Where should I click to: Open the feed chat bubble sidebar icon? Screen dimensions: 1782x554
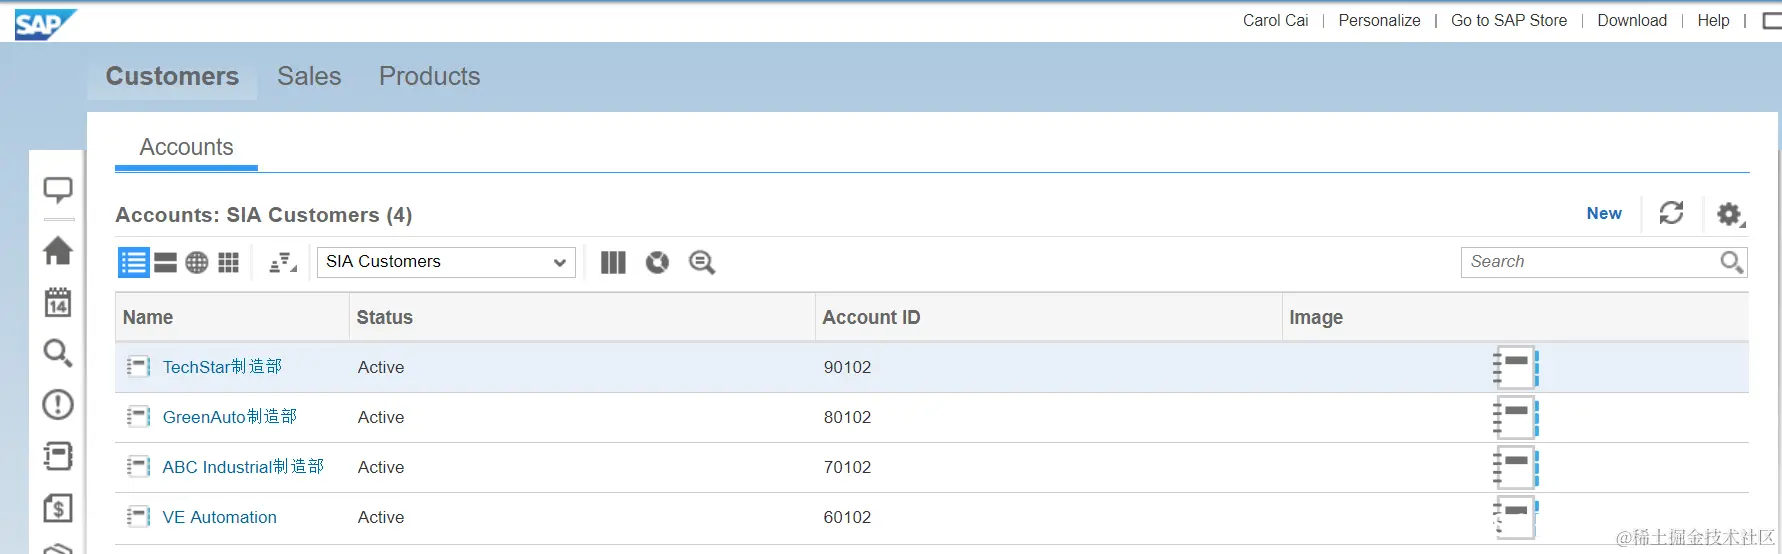[58, 190]
